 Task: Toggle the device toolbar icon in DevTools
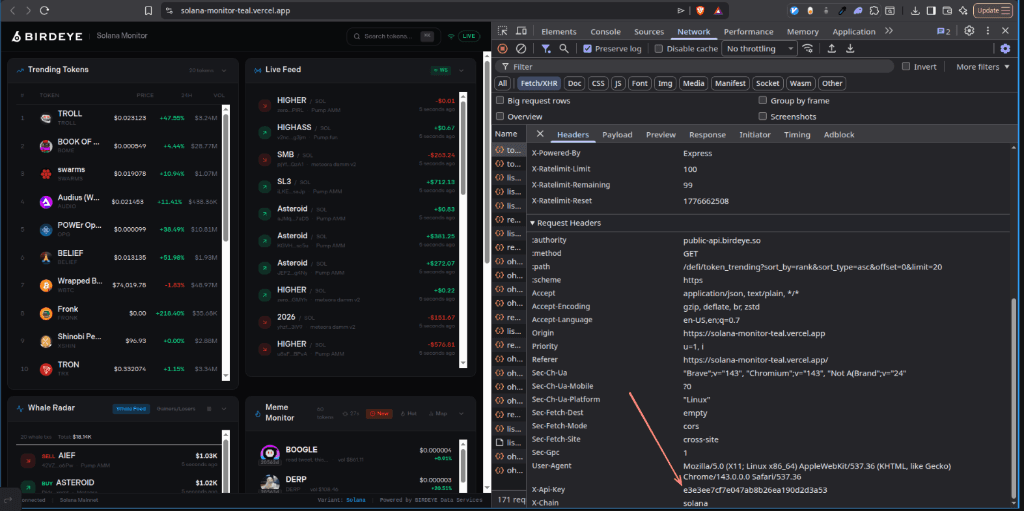[521, 31]
